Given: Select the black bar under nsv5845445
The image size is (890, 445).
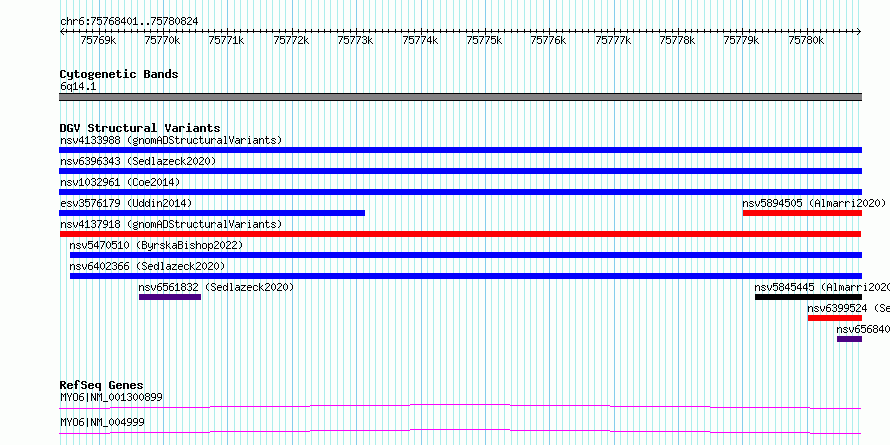Looking at the screenshot, I should coord(808,297).
